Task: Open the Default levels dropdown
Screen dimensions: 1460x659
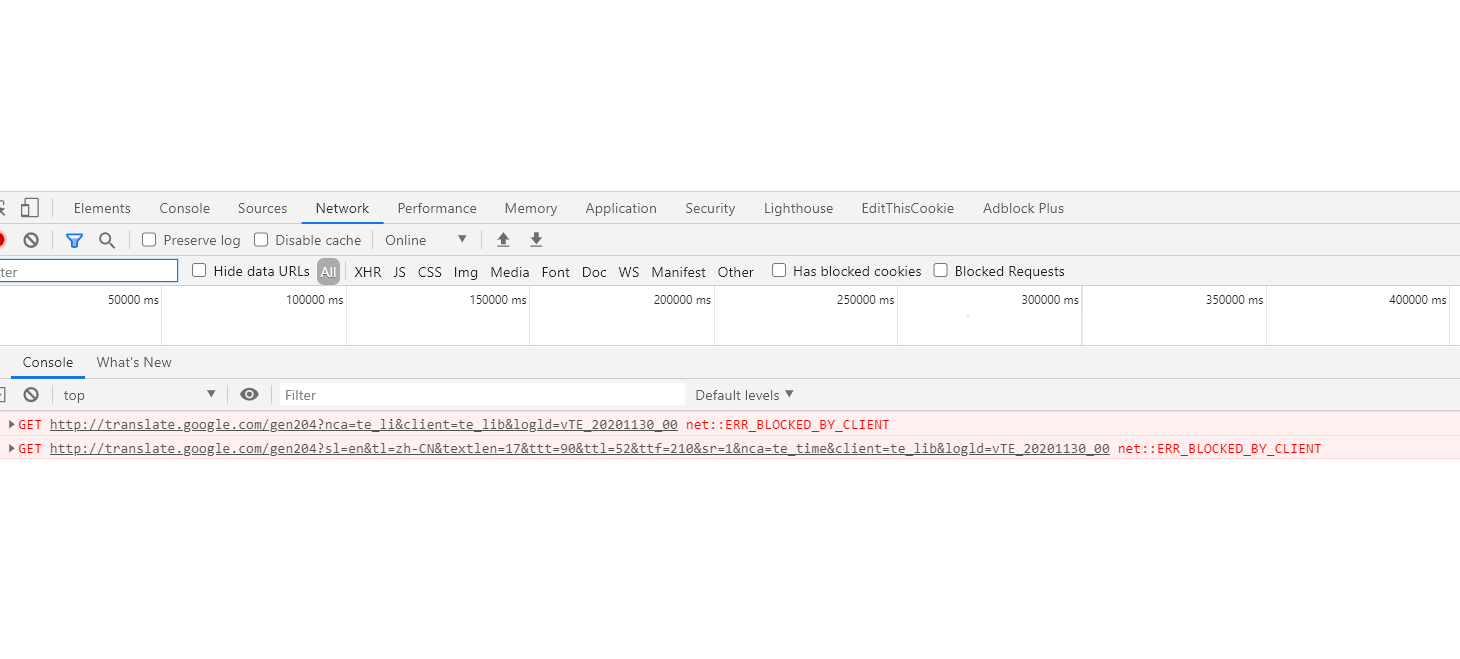Action: 743,394
